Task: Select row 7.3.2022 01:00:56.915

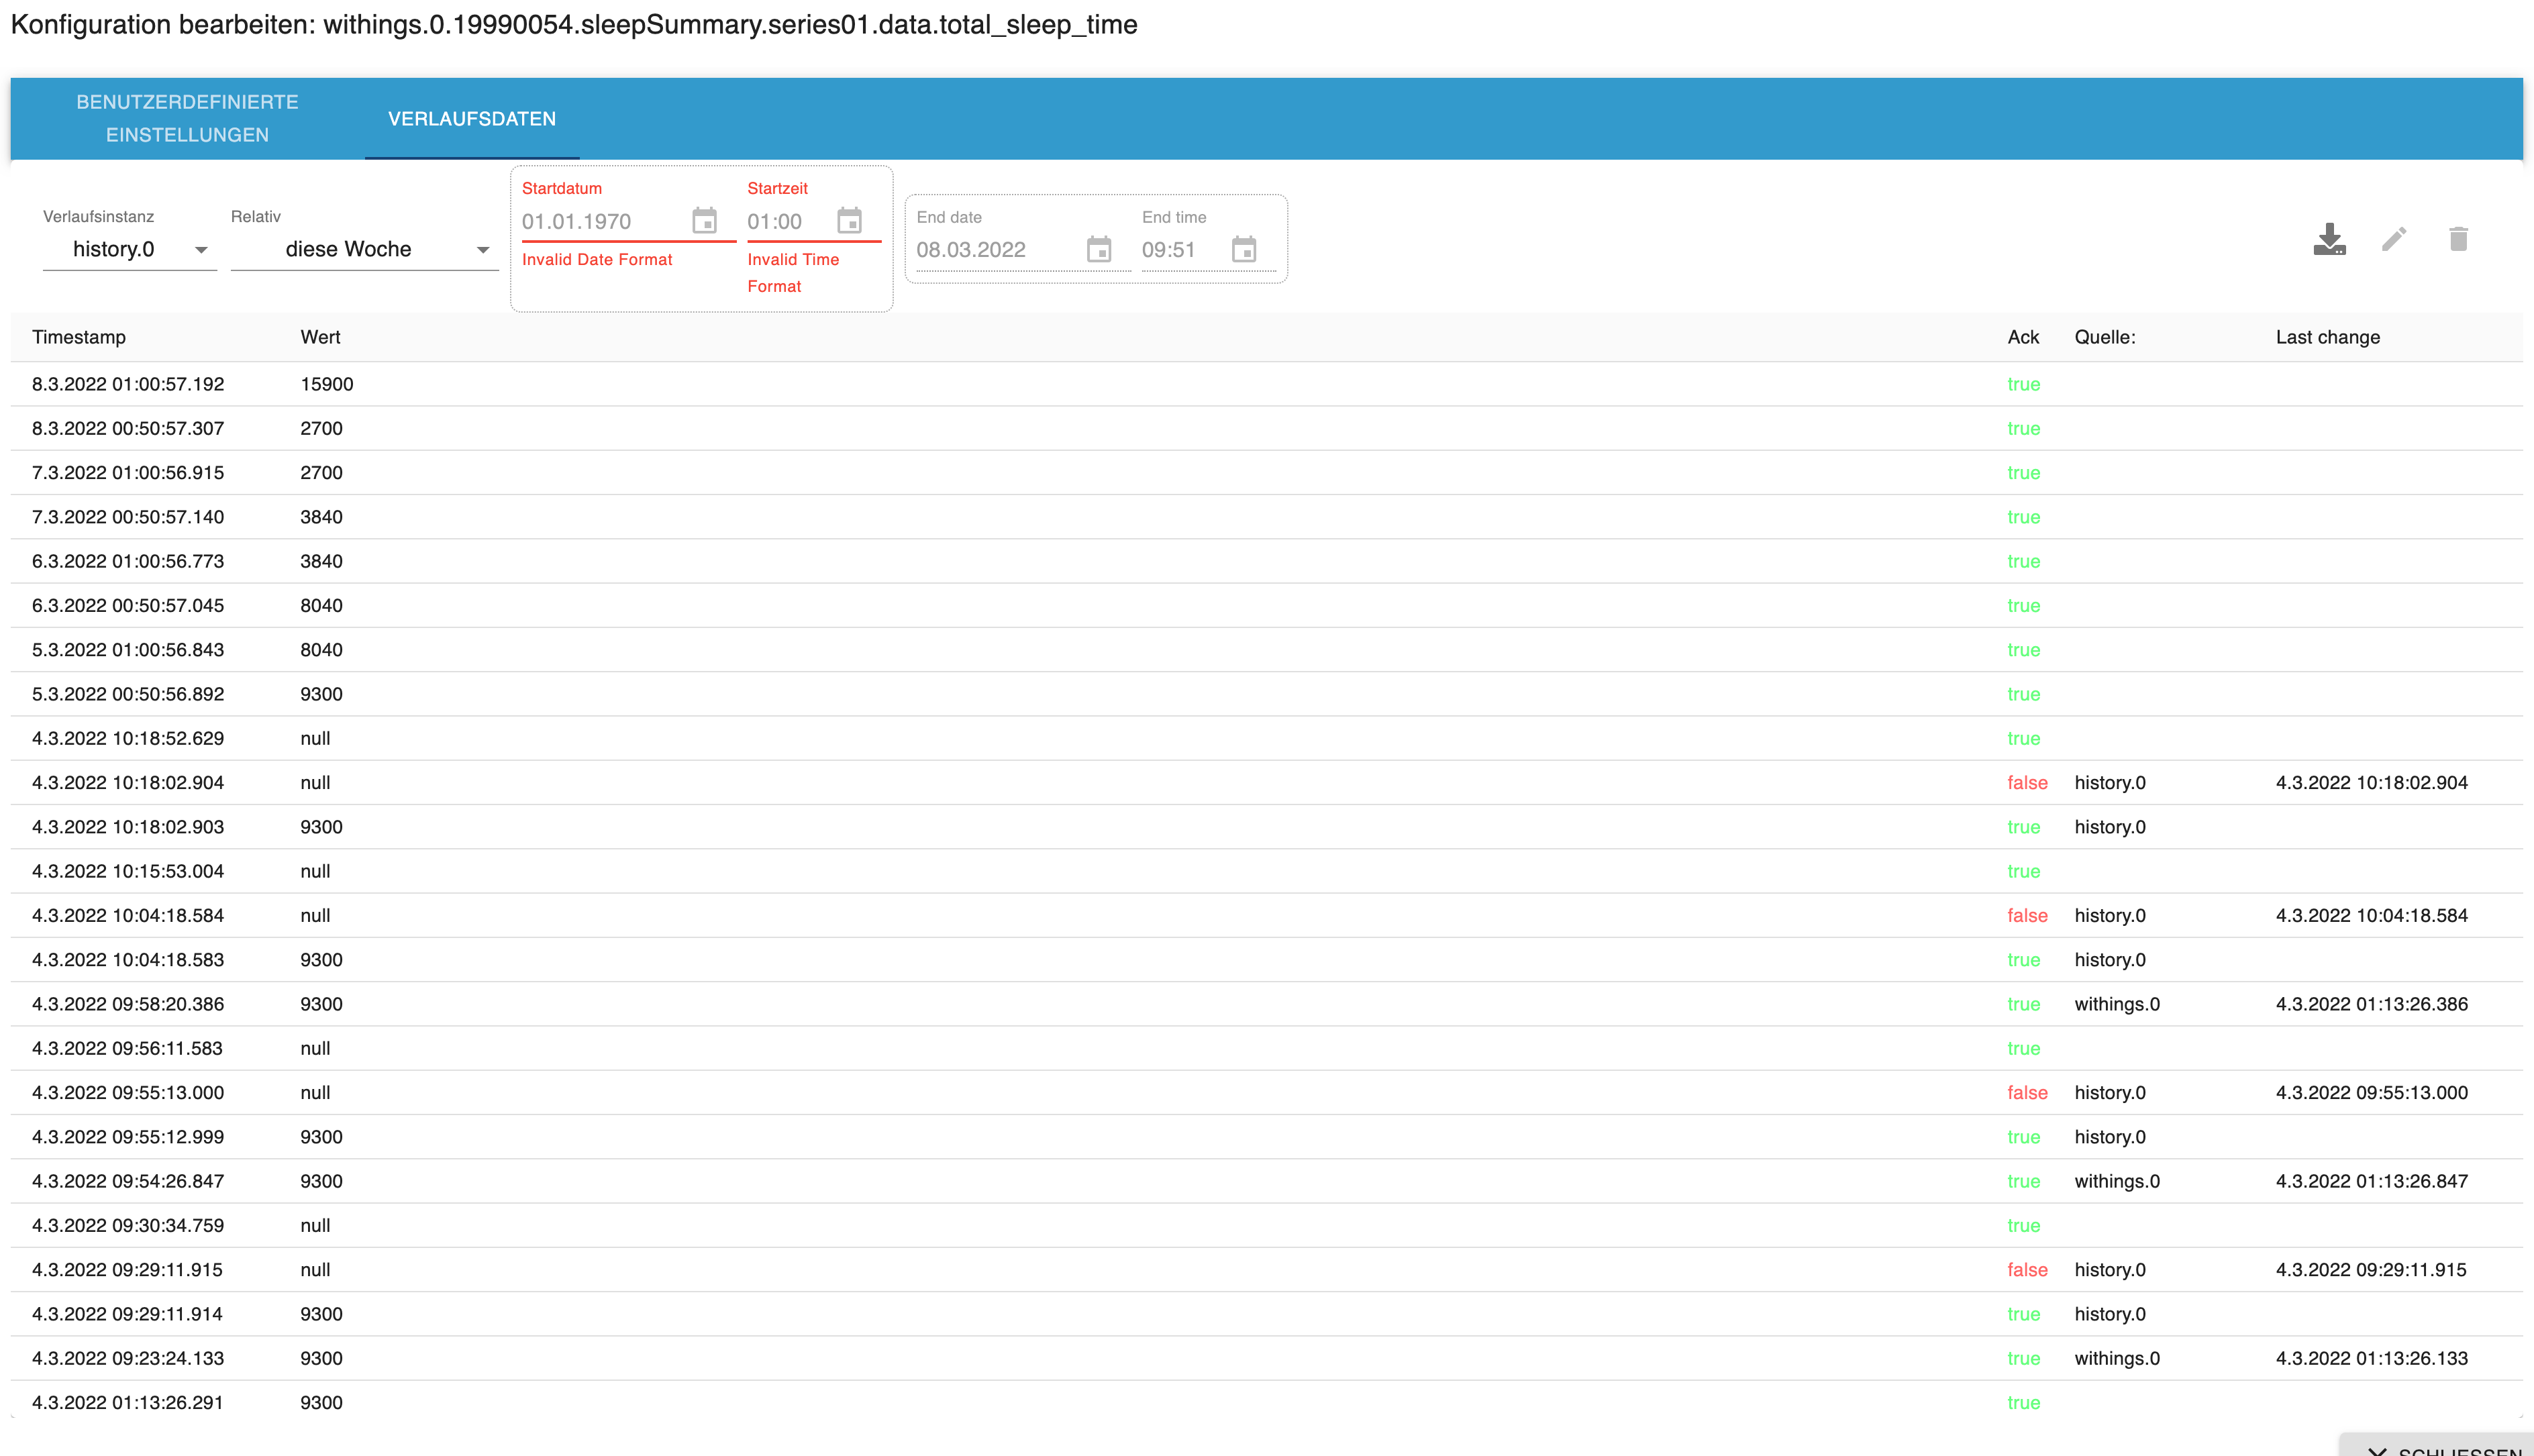Action: click(x=1266, y=472)
